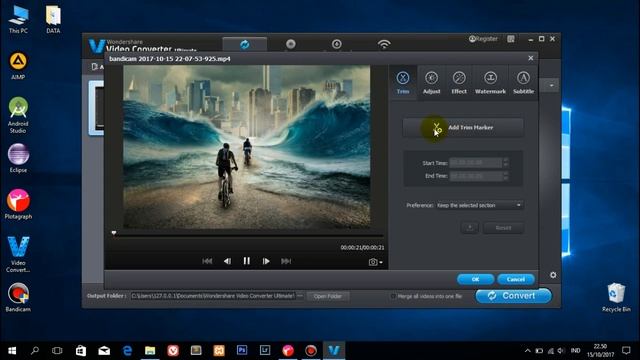640x360 pixels.
Task: Open the AIMP desktop icon
Action: tap(18, 66)
